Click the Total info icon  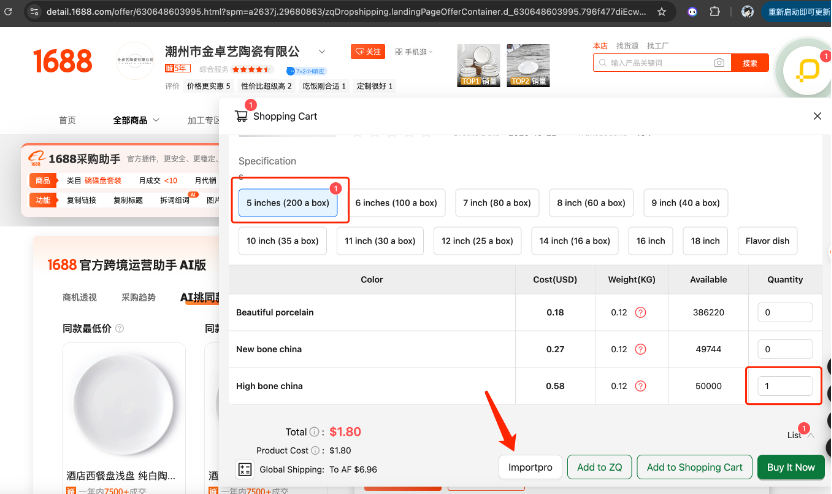(314, 432)
